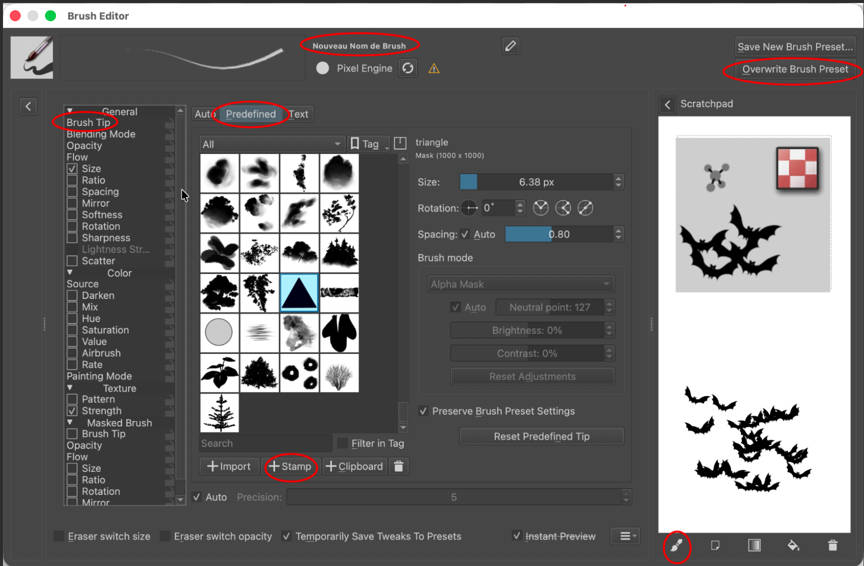This screenshot has height=566, width=864.
Task: Select the triangle brush tip thumbnail
Action: click(x=299, y=291)
